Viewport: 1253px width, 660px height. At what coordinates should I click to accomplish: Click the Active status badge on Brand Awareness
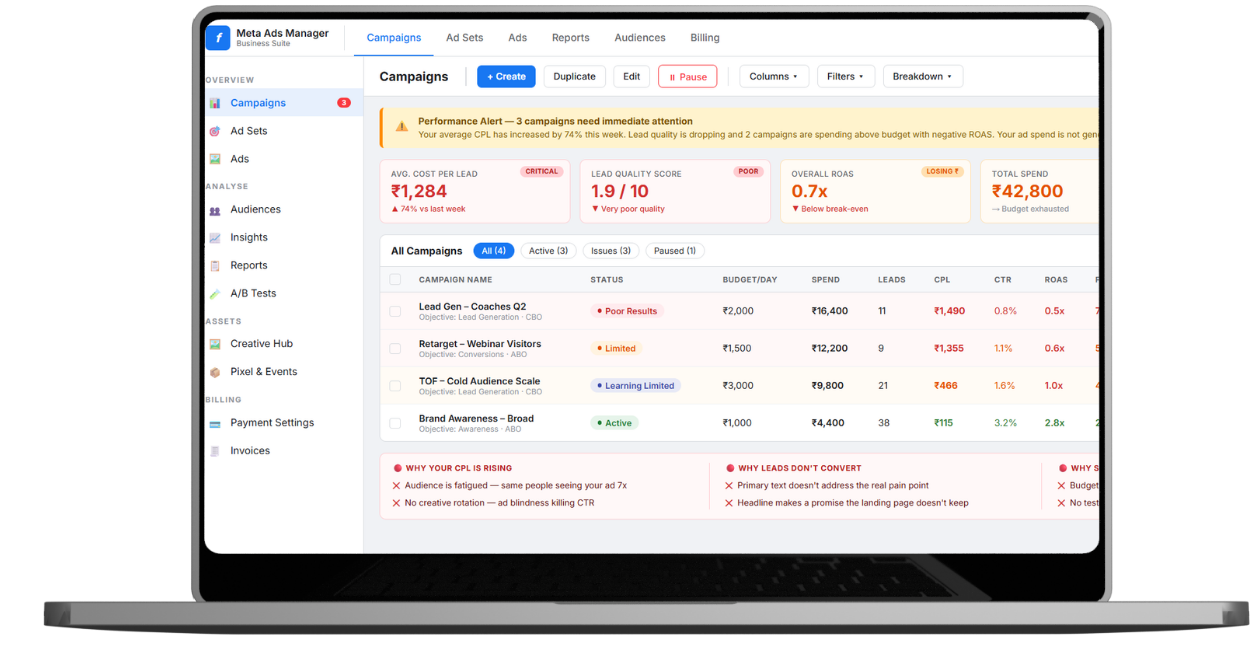click(x=614, y=423)
